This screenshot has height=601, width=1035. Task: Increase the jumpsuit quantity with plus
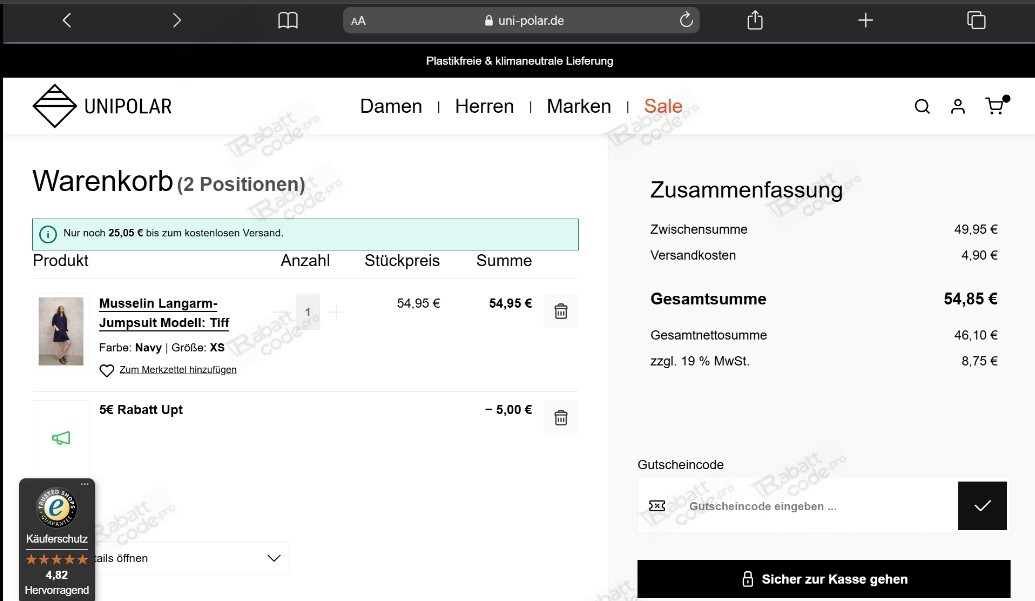(x=336, y=312)
